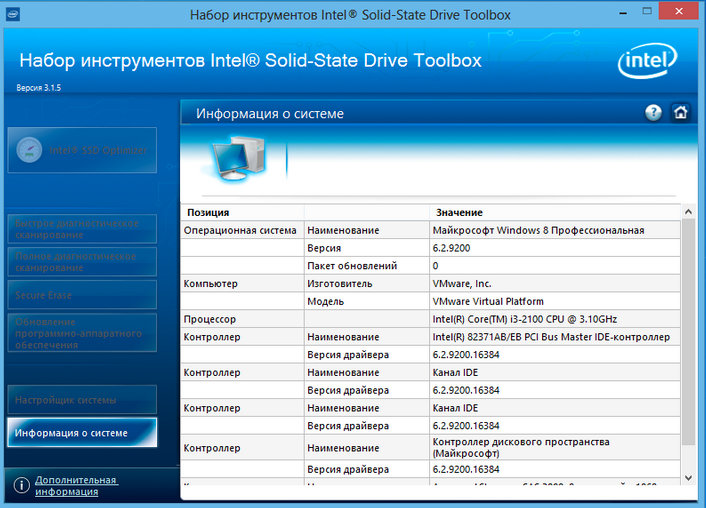Select VMware Virtual Platform value
The width and height of the screenshot is (706, 508).
click(488, 301)
